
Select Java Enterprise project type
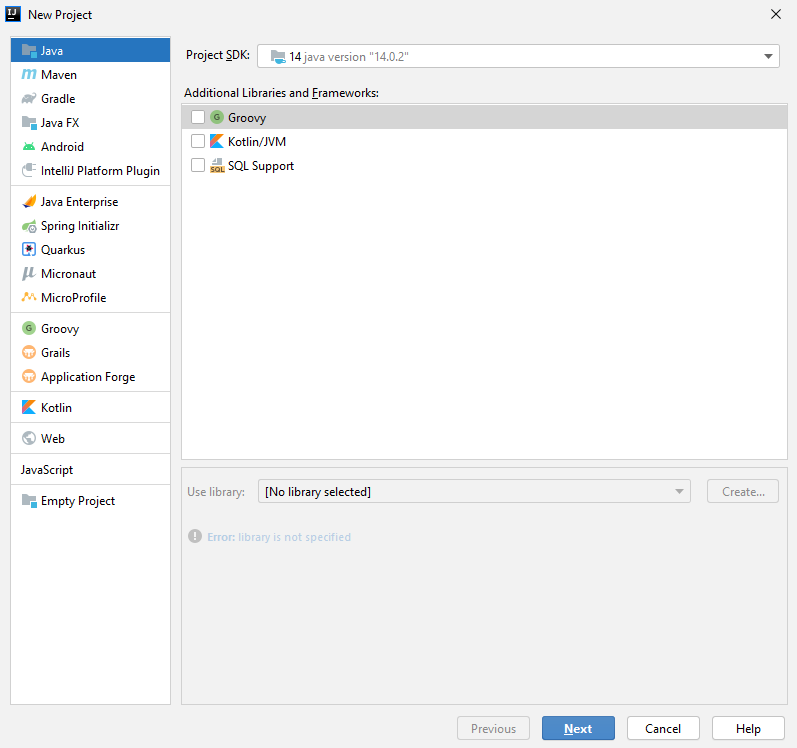pos(90,202)
